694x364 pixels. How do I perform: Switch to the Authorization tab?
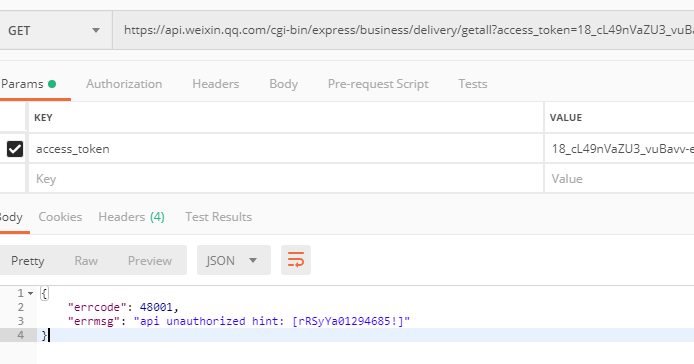(x=124, y=84)
